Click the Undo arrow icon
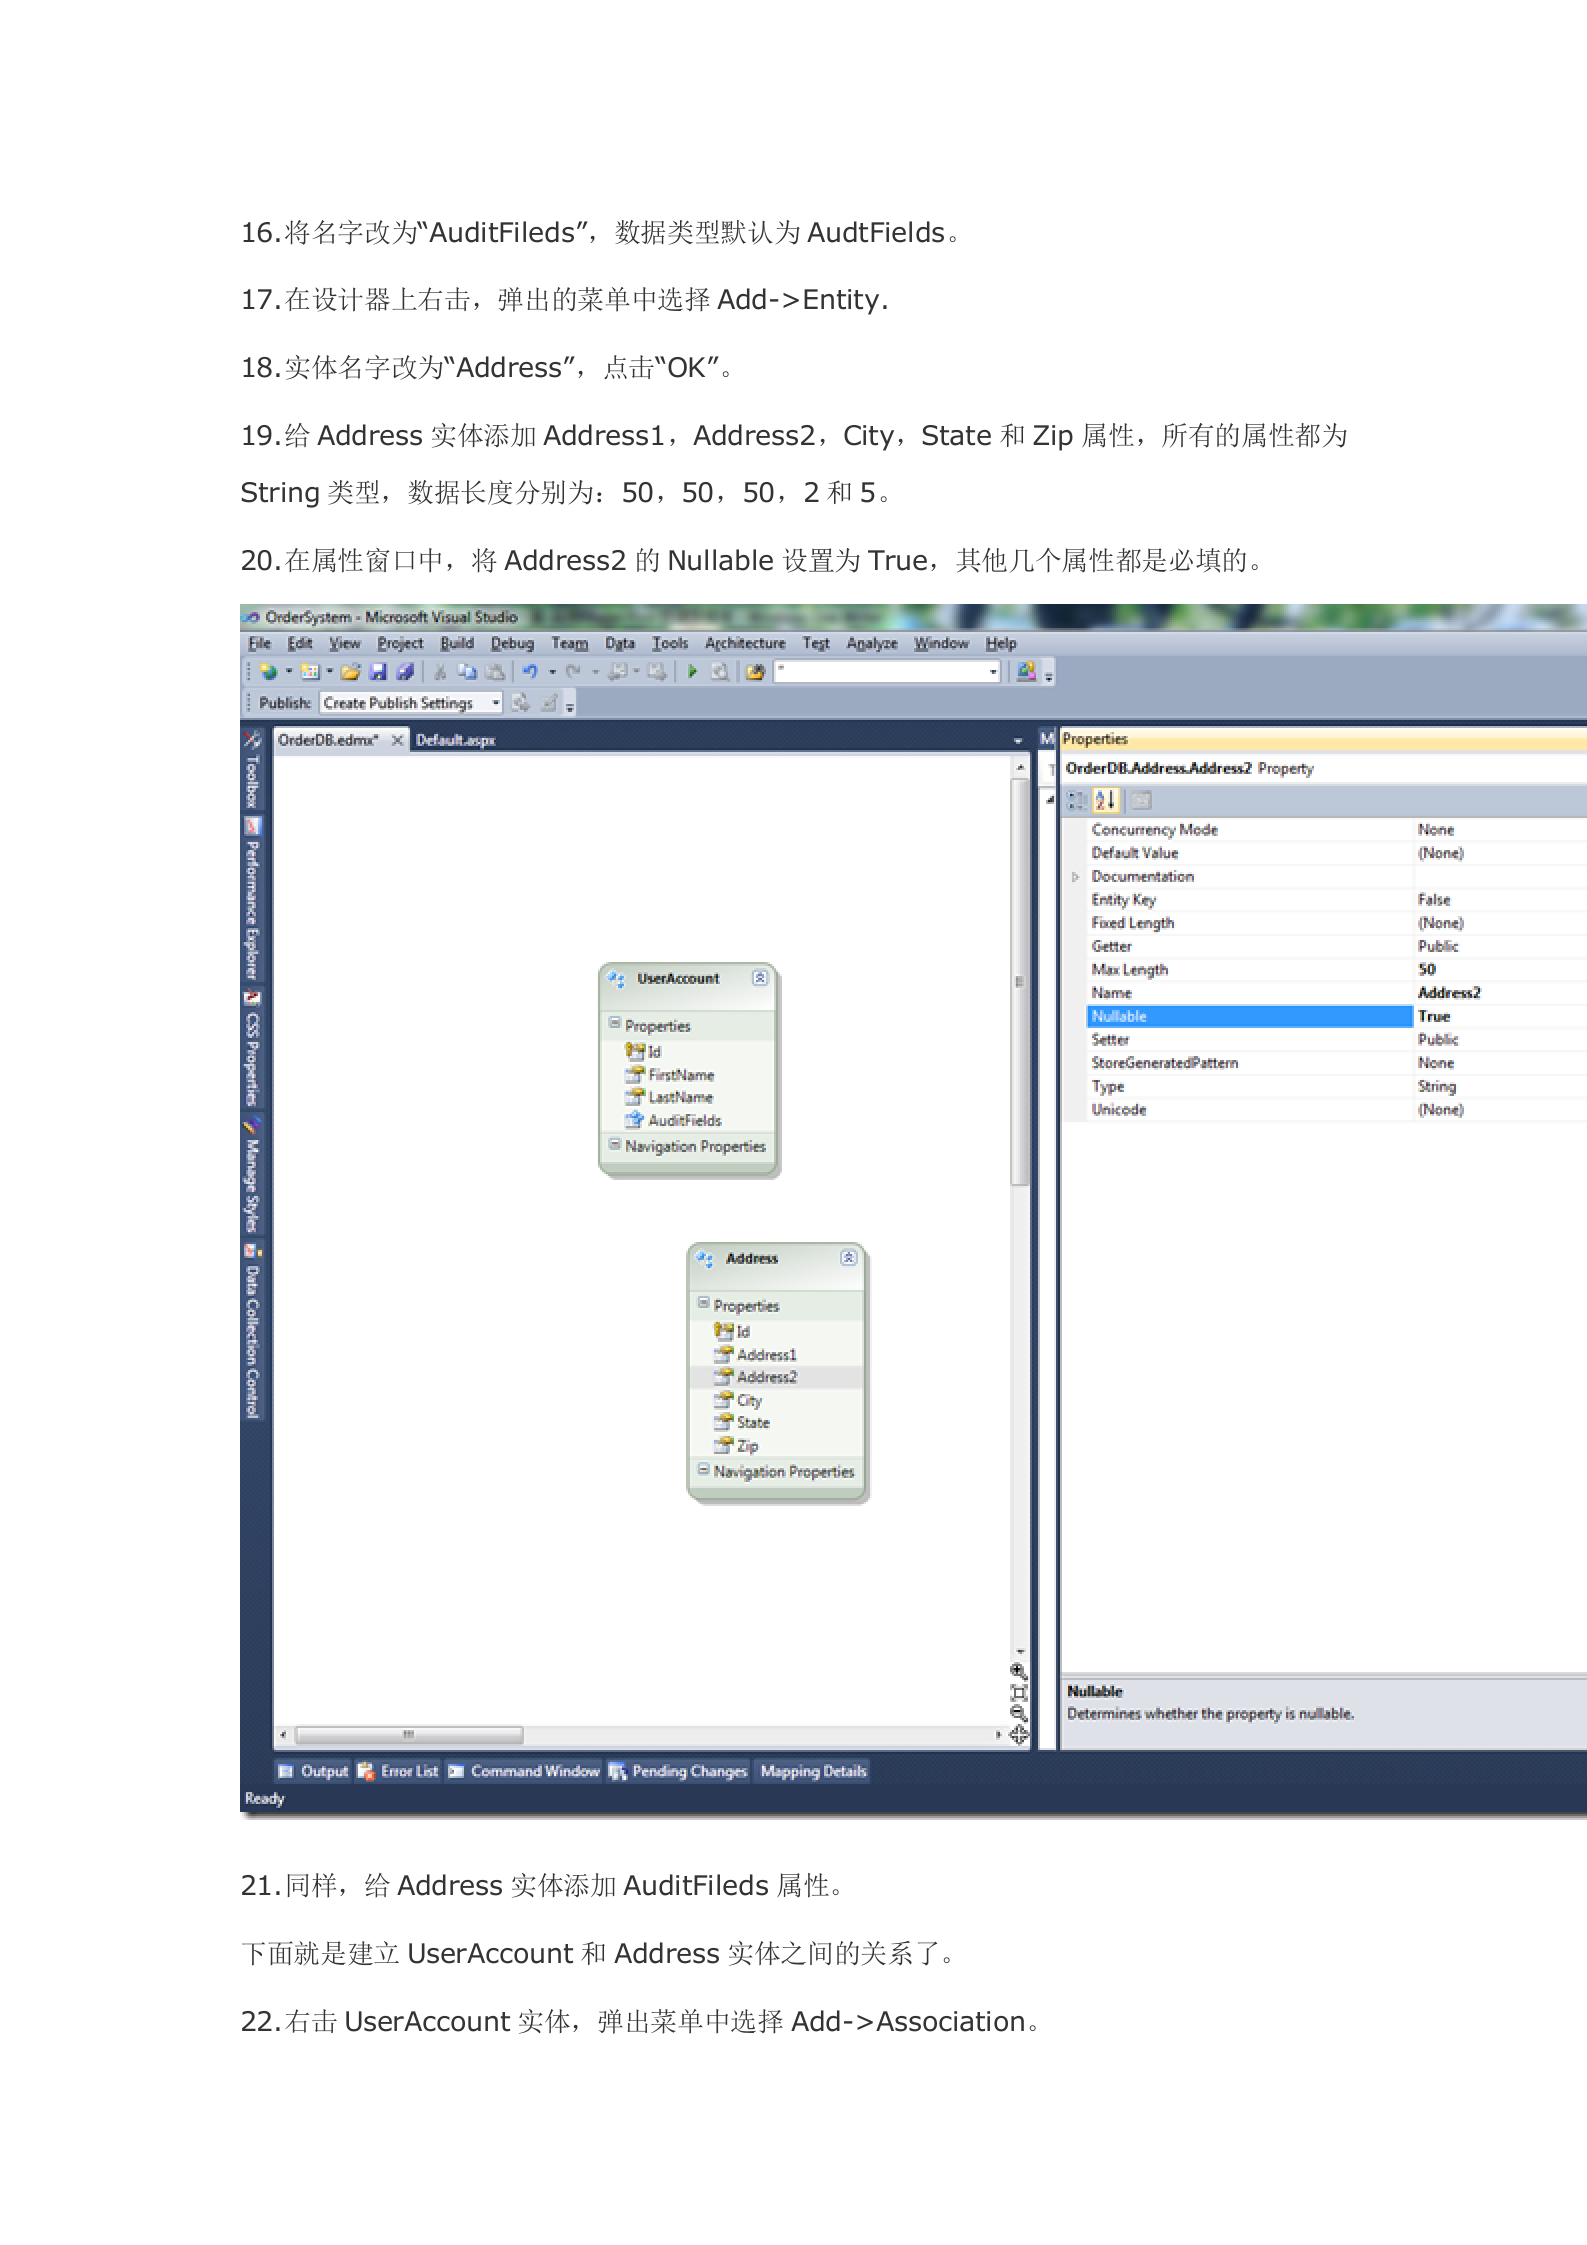 click(x=530, y=672)
